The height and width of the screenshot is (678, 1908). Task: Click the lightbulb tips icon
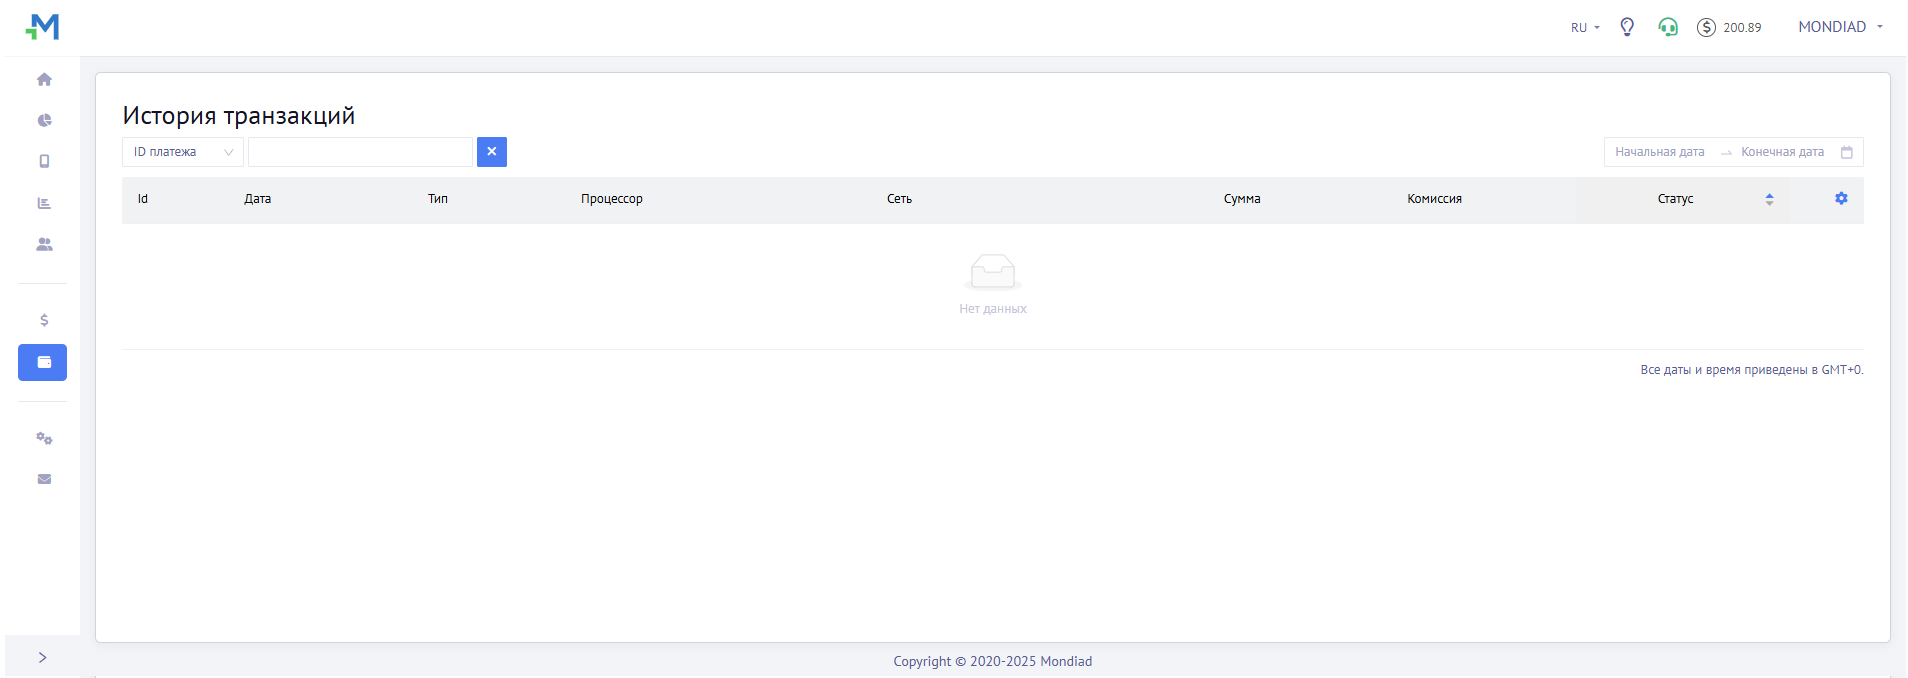tap(1627, 27)
